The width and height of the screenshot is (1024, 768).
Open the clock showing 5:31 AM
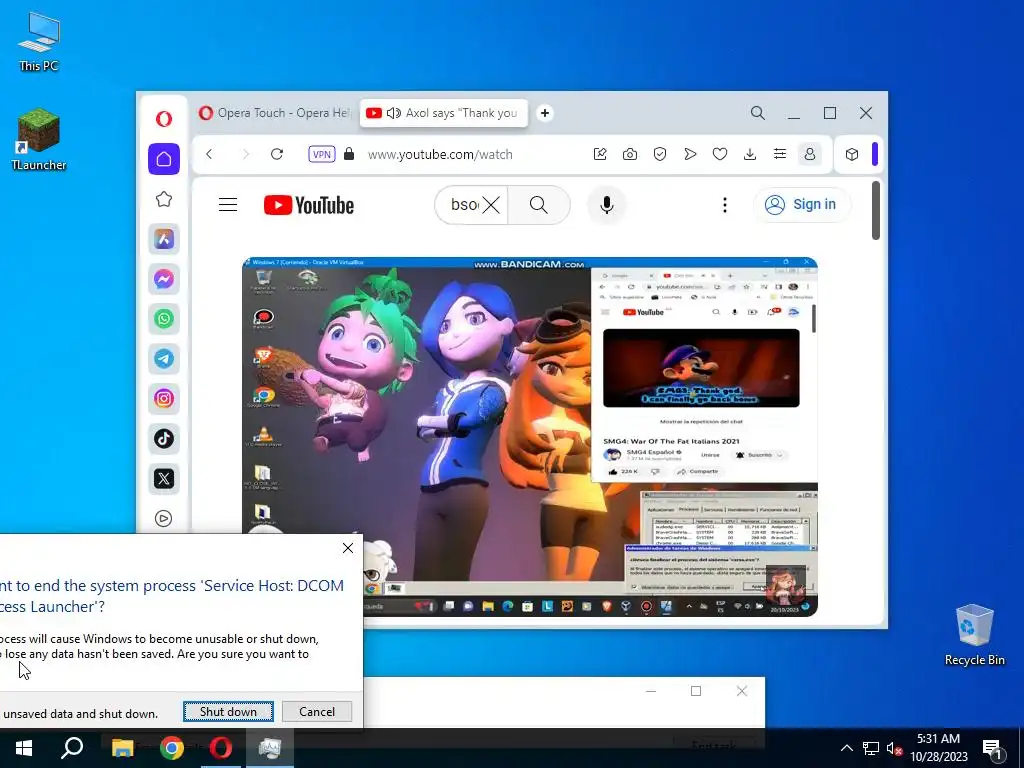tap(938, 748)
